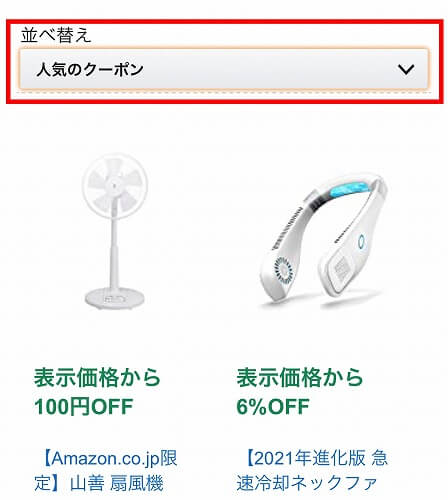Click the blue ring button on neck fan
This screenshot has height=500, width=448.
(x=361, y=241)
